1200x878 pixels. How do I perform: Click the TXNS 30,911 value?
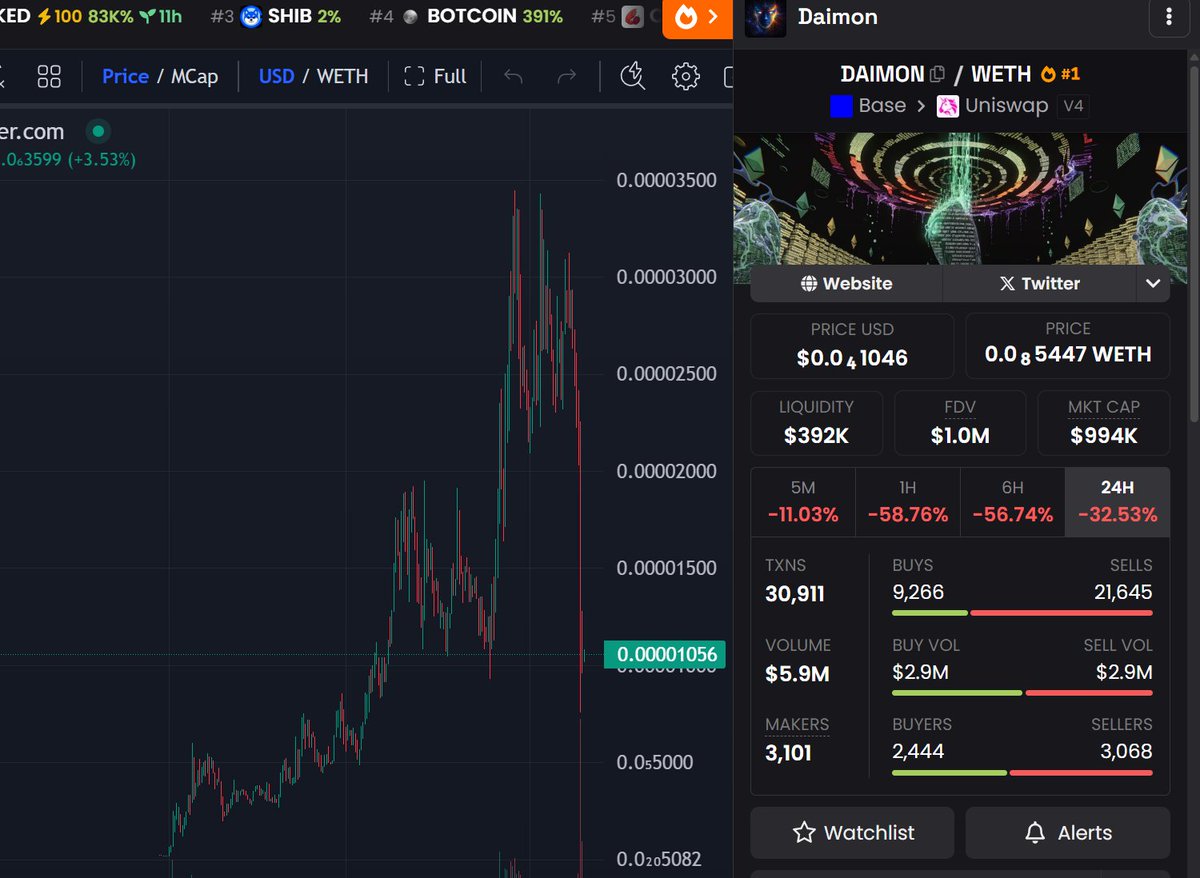click(x=795, y=594)
